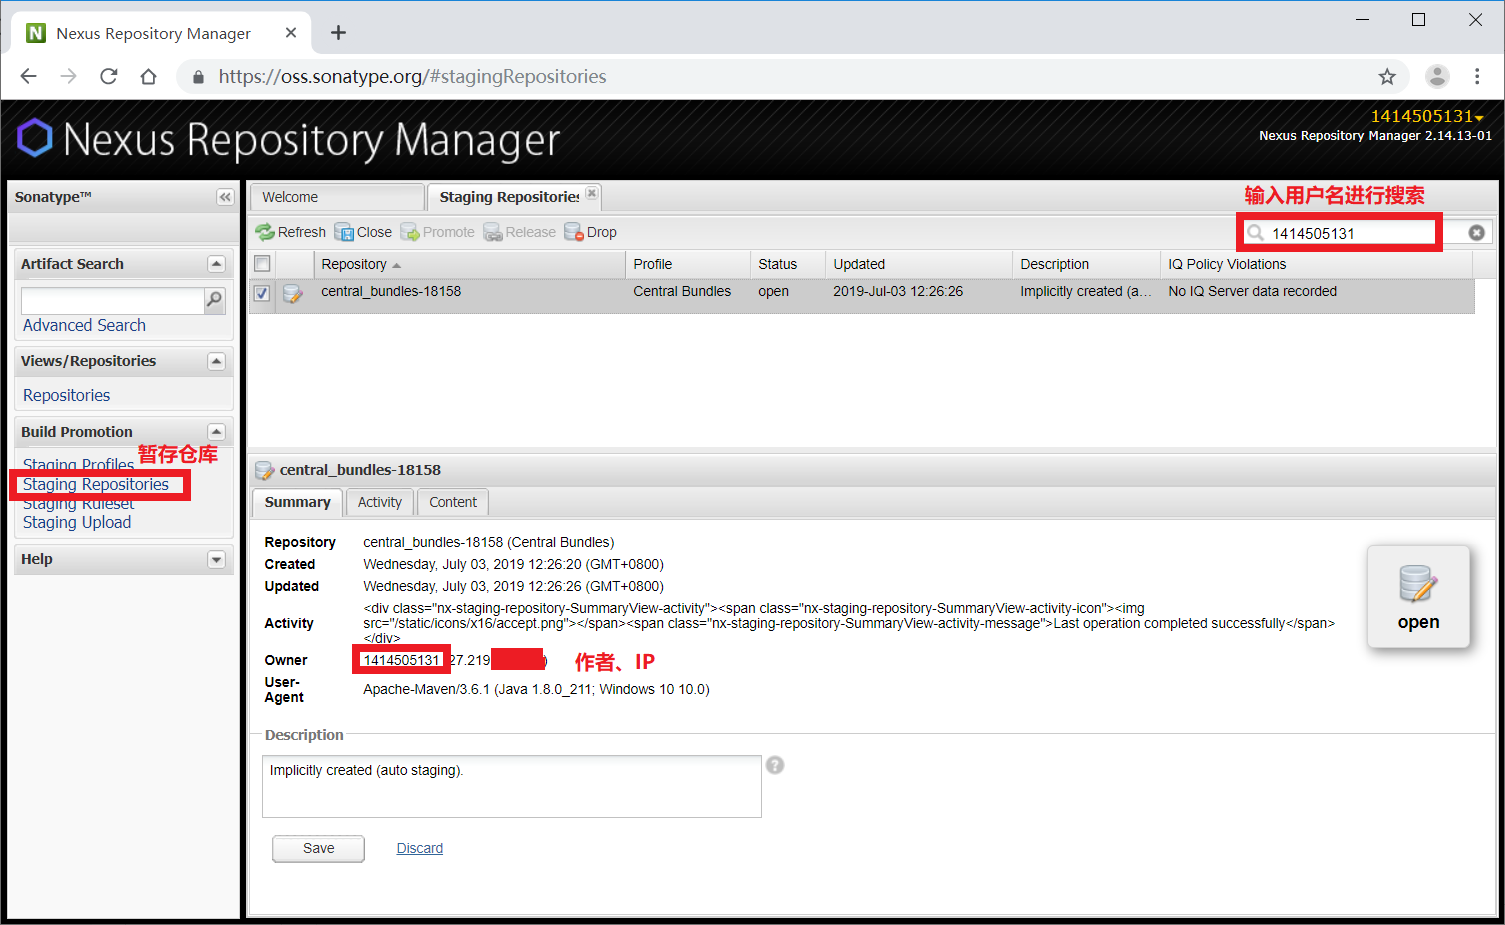Click the Refresh toolbar button

[290, 232]
